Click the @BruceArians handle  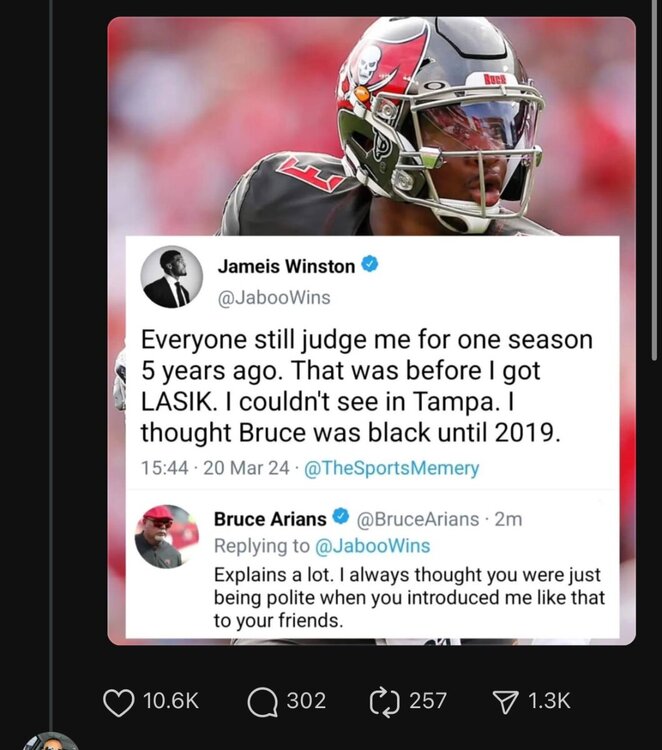point(418,519)
